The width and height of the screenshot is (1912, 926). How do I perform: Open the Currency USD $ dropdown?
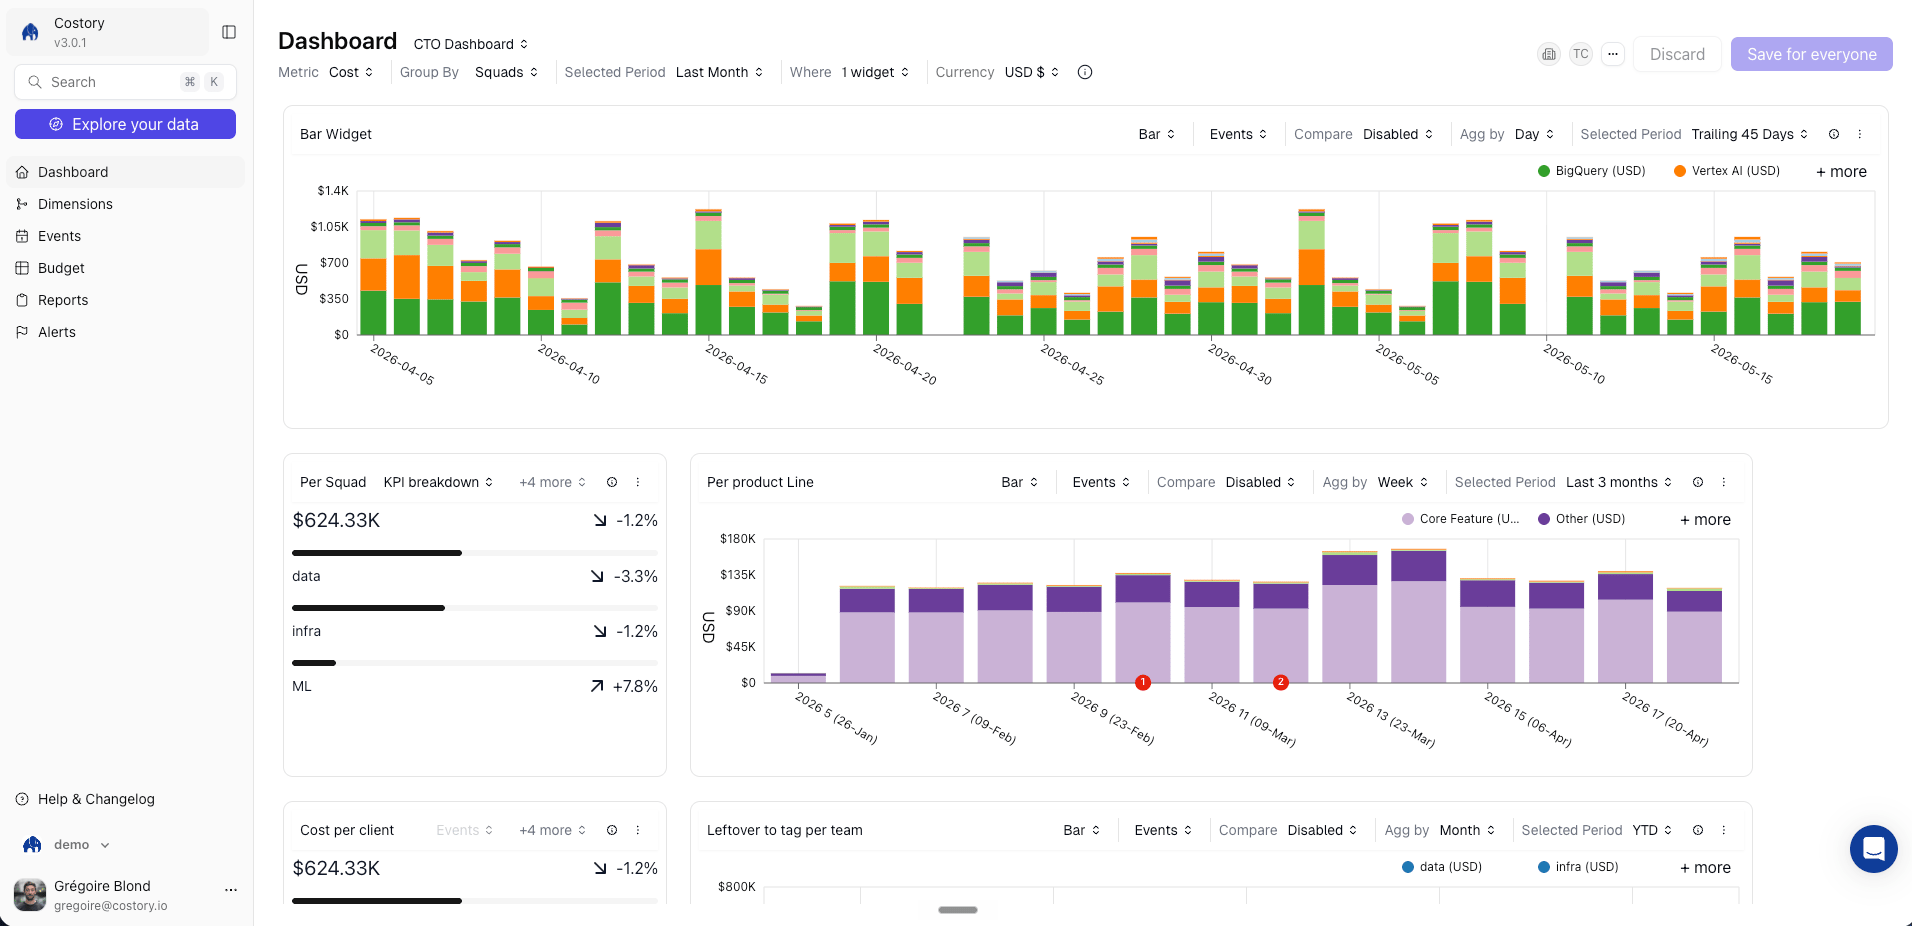pyautogui.click(x=1032, y=72)
